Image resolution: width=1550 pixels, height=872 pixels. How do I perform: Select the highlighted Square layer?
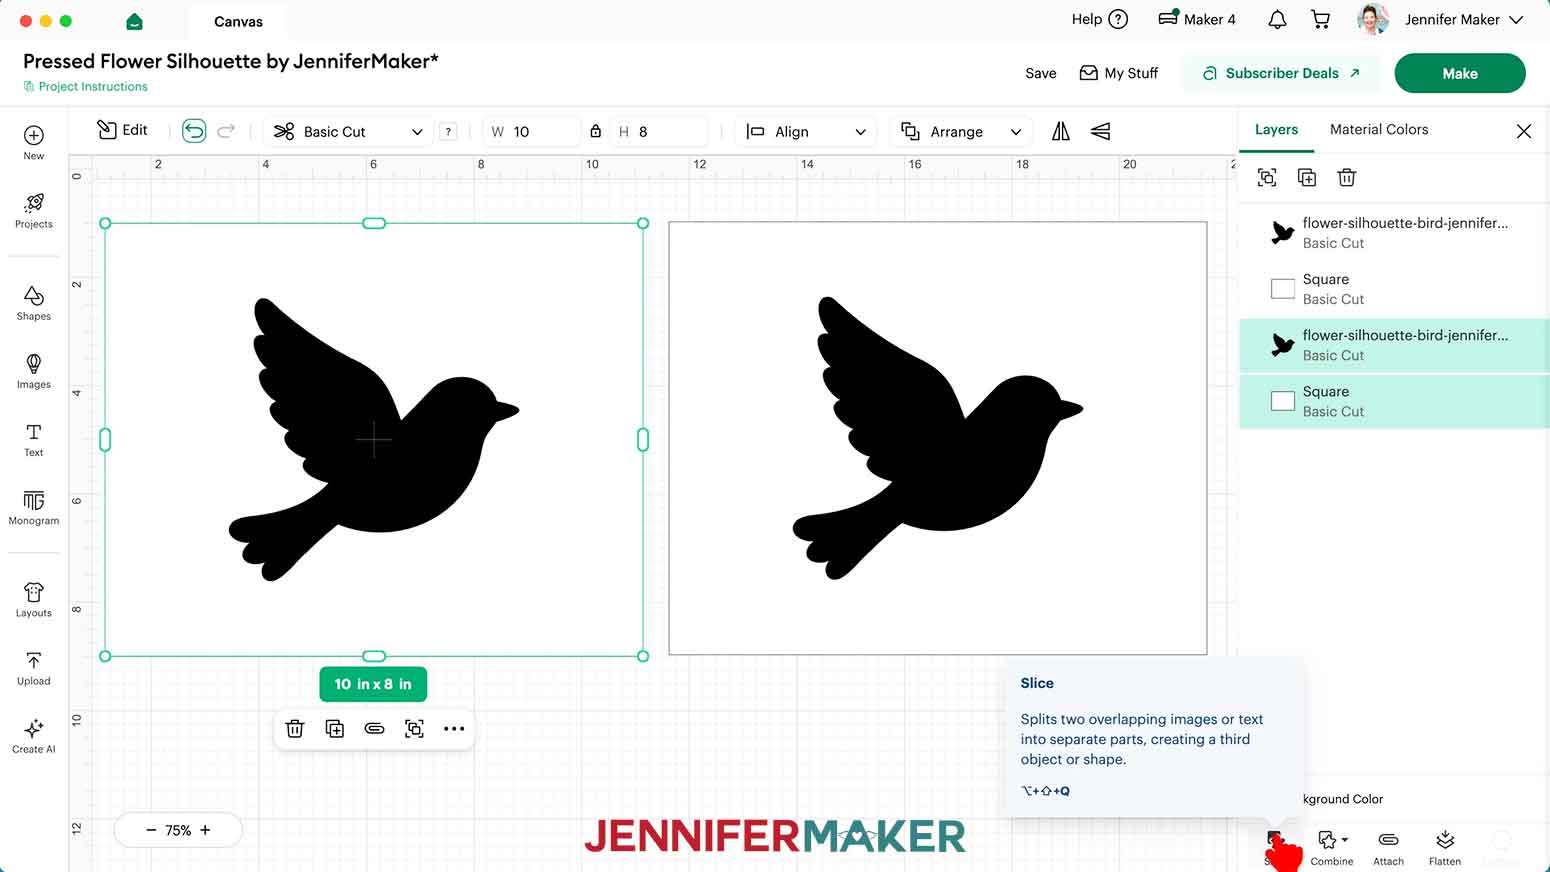pyautogui.click(x=1394, y=401)
